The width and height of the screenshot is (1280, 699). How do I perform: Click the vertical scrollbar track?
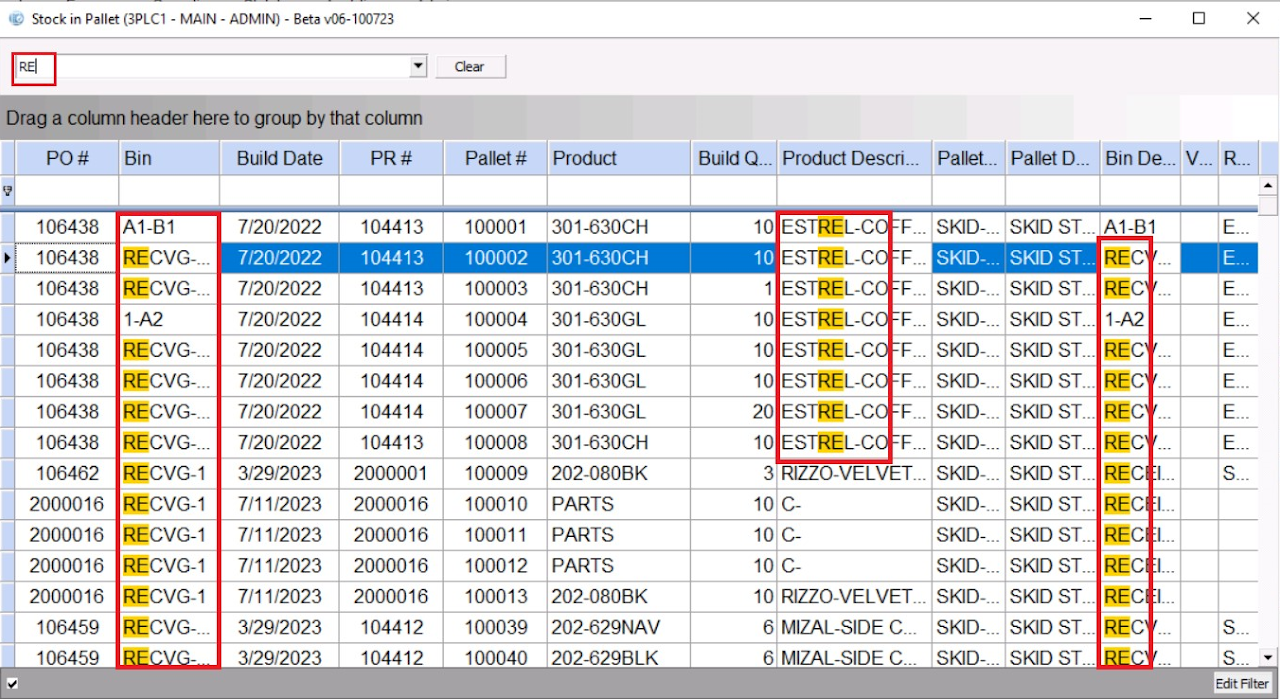coord(1268,420)
